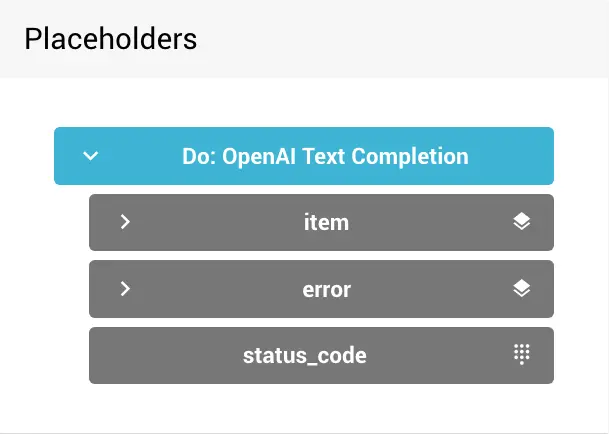Image resolution: width=609 pixels, height=434 pixels.
Task: Click the Placeholders panel heading
Action: pyautogui.click(x=111, y=39)
